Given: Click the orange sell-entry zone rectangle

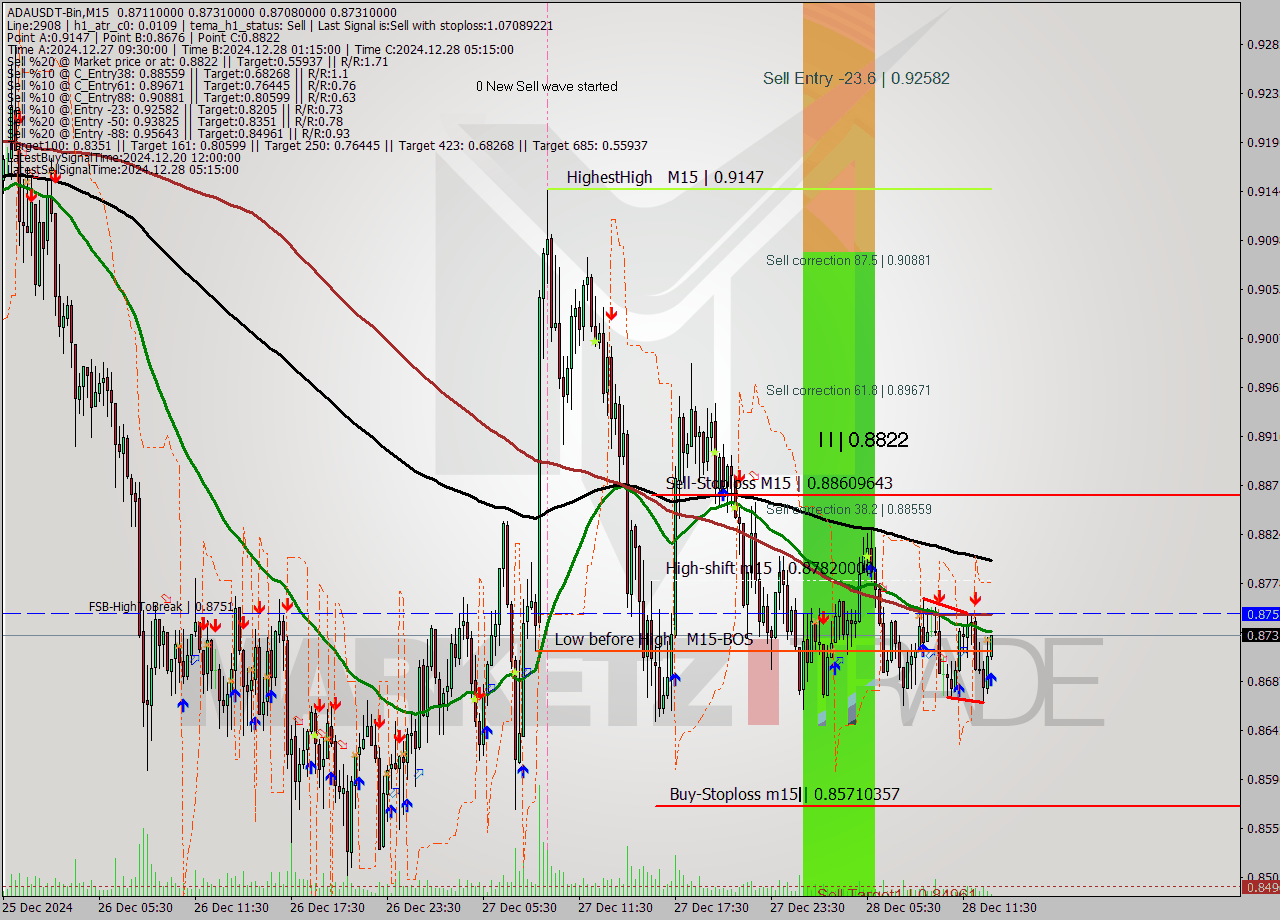Looking at the screenshot, I should click(x=838, y=126).
